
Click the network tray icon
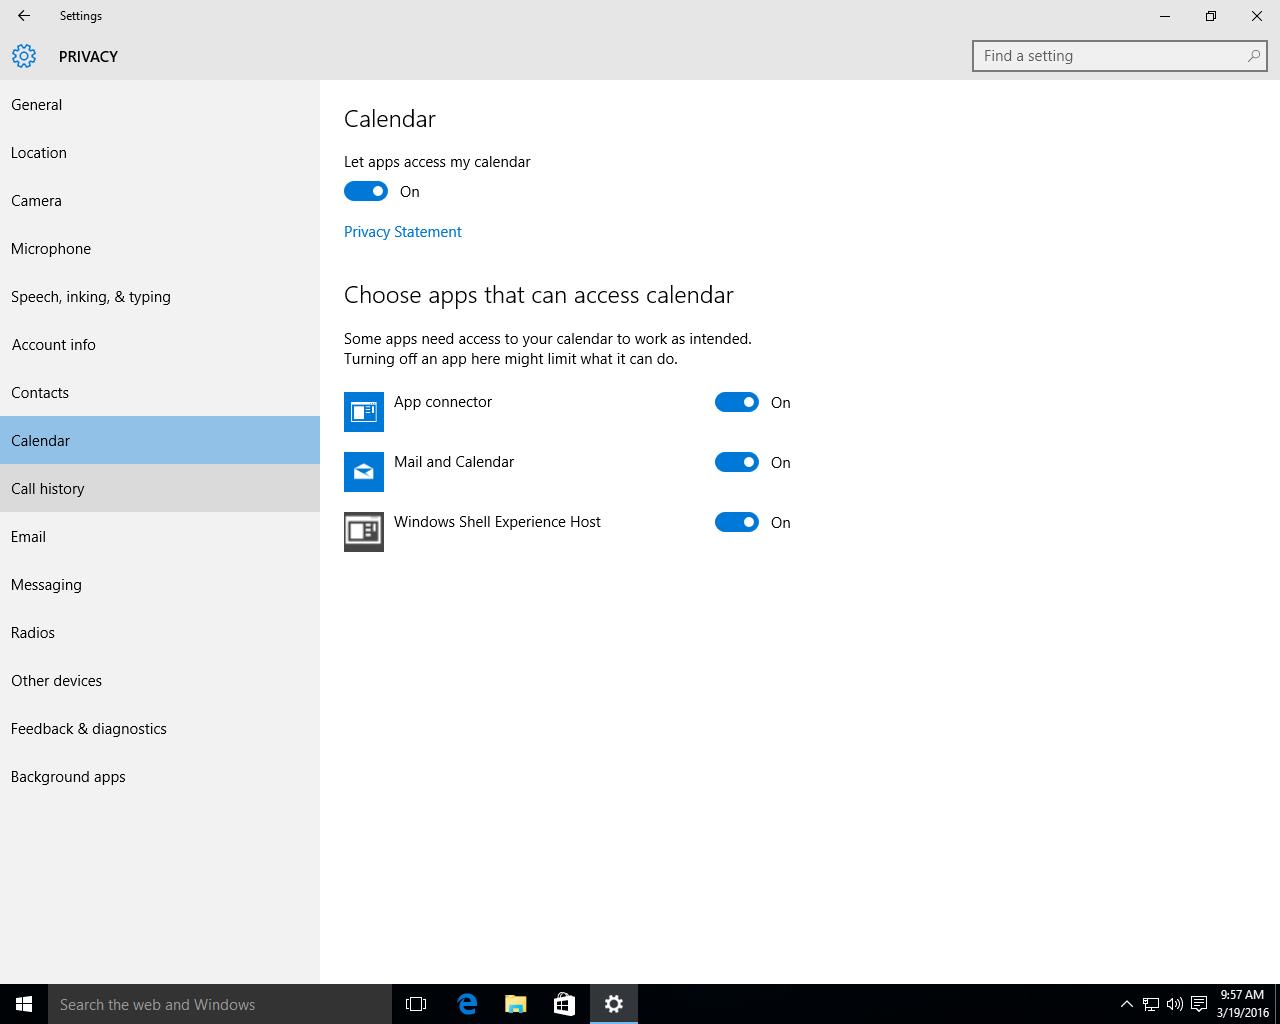(x=1151, y=1004)
